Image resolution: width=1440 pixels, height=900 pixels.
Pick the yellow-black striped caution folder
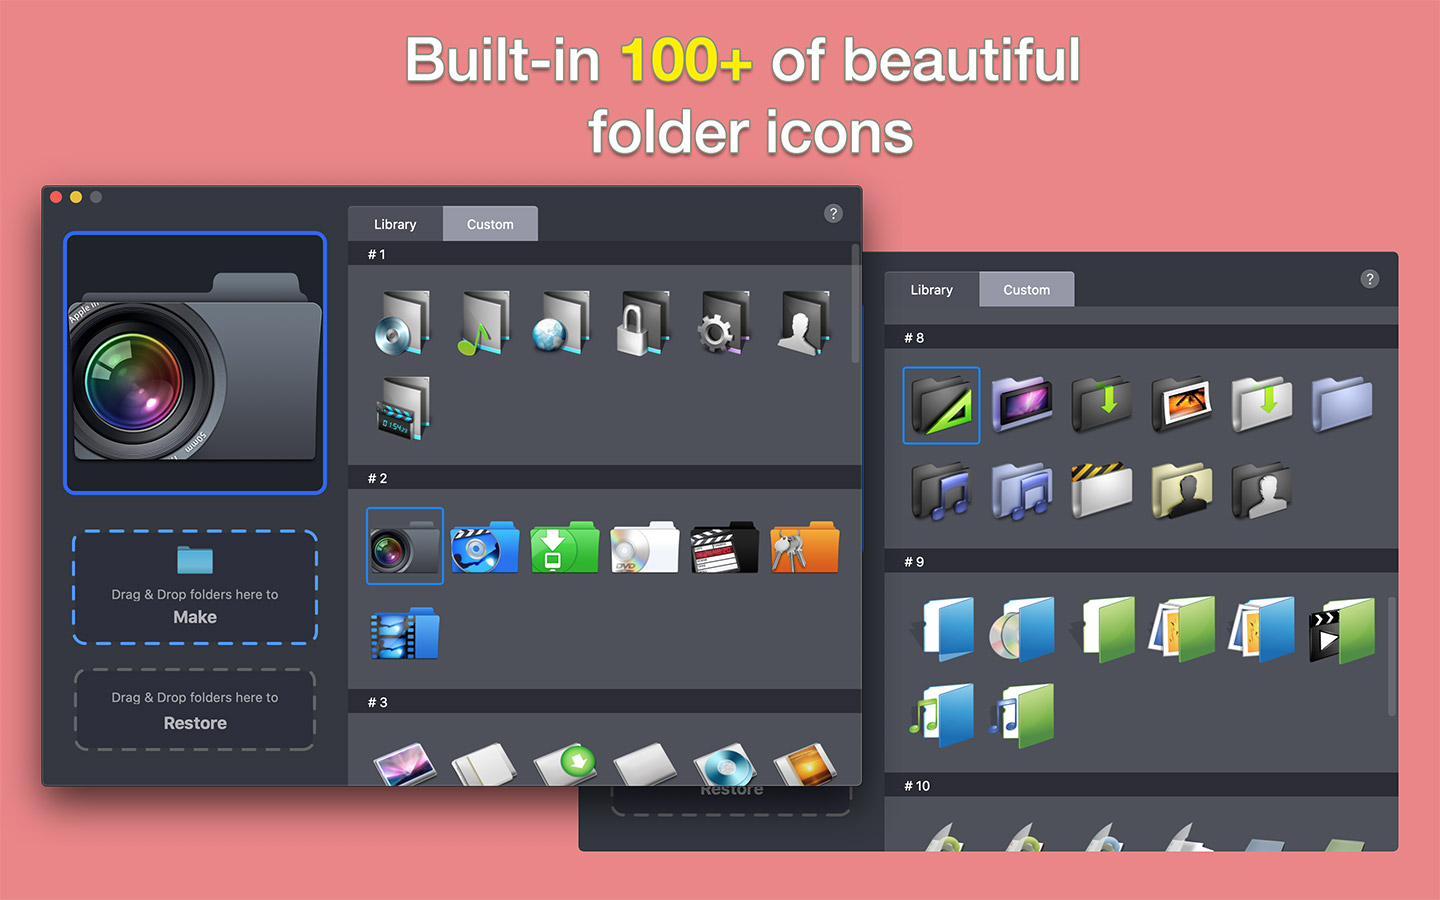coord(1102,491)
